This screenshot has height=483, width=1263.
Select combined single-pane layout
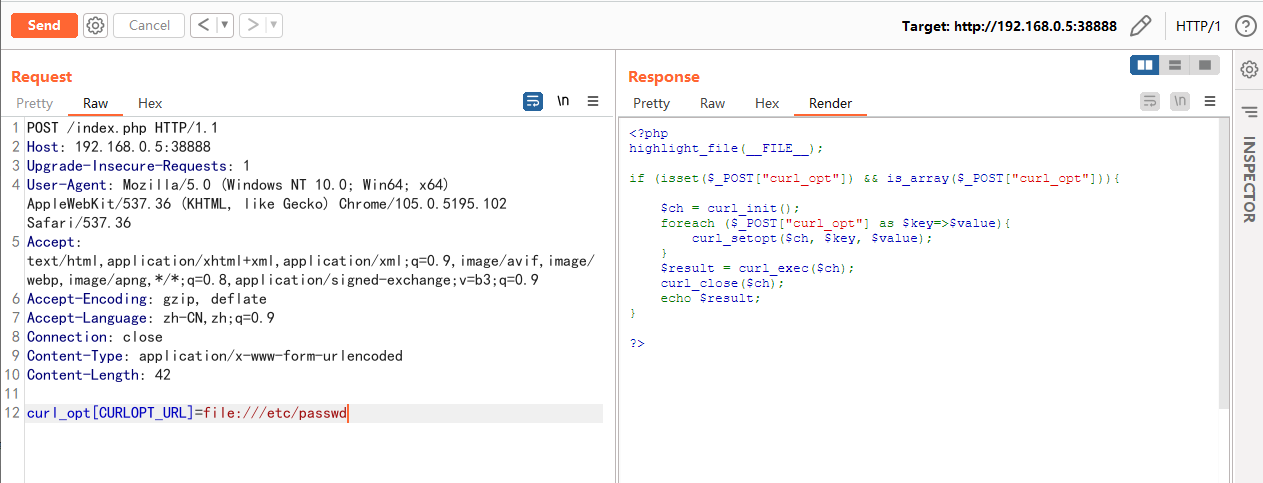[x=1205, y=65]
